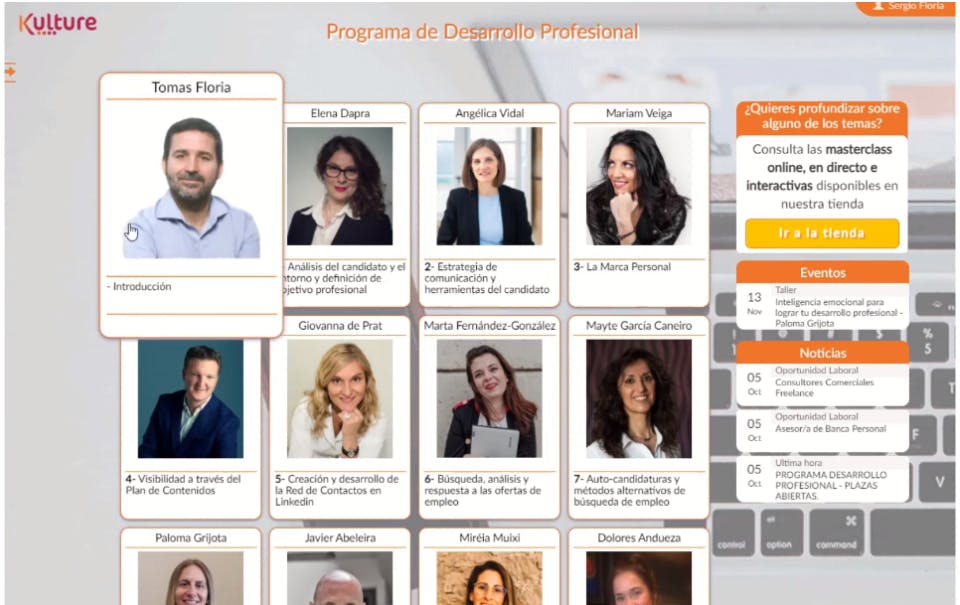Click the Mariam Veiga name heading
Image resolution: width=960 pixels, height=605 pixels.
(x=639, y=113)
